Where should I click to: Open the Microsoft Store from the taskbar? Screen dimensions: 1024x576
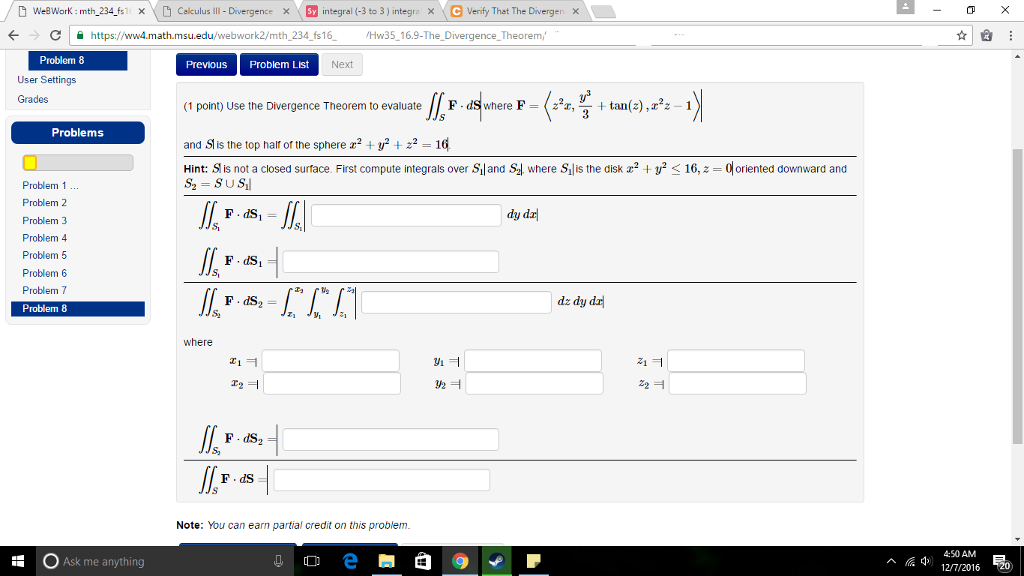(x=422, y=560)
